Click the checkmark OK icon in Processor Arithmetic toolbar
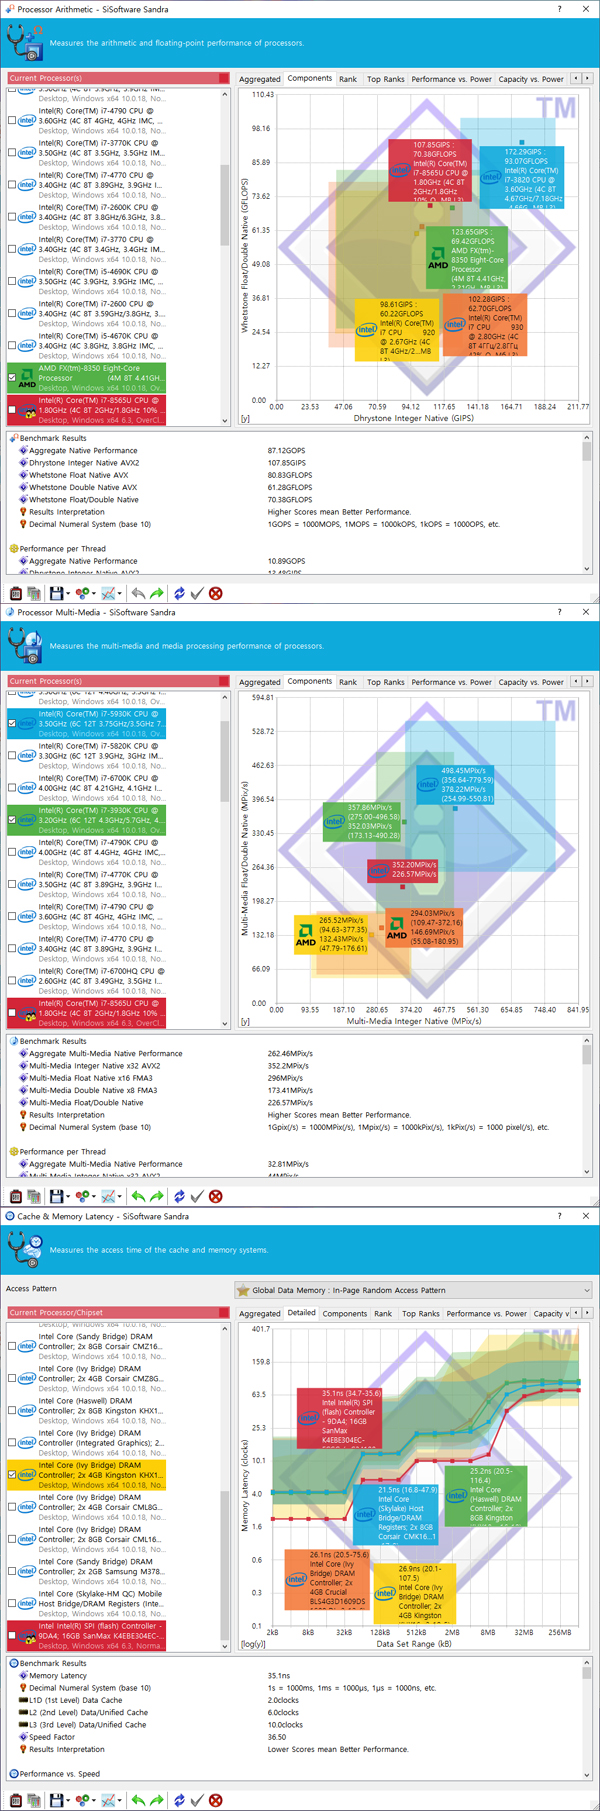The height and width of the screenshot is (1812, 600). [x=197, y=593]
